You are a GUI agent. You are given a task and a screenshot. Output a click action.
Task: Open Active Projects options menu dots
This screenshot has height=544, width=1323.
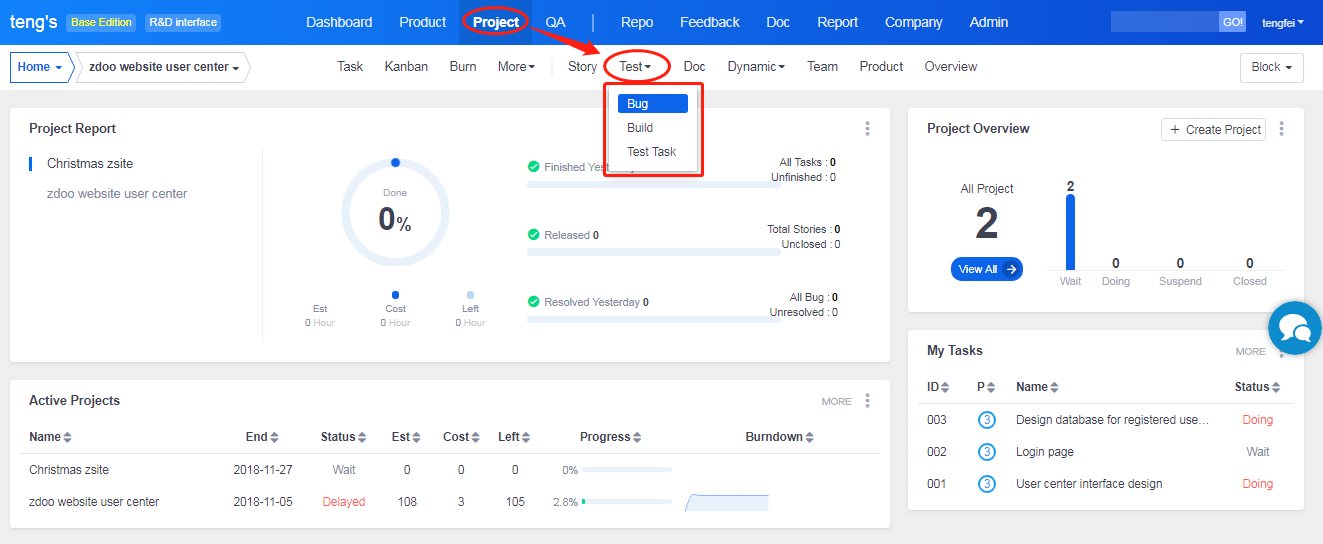pyautogui.click(x=867, y=401)
